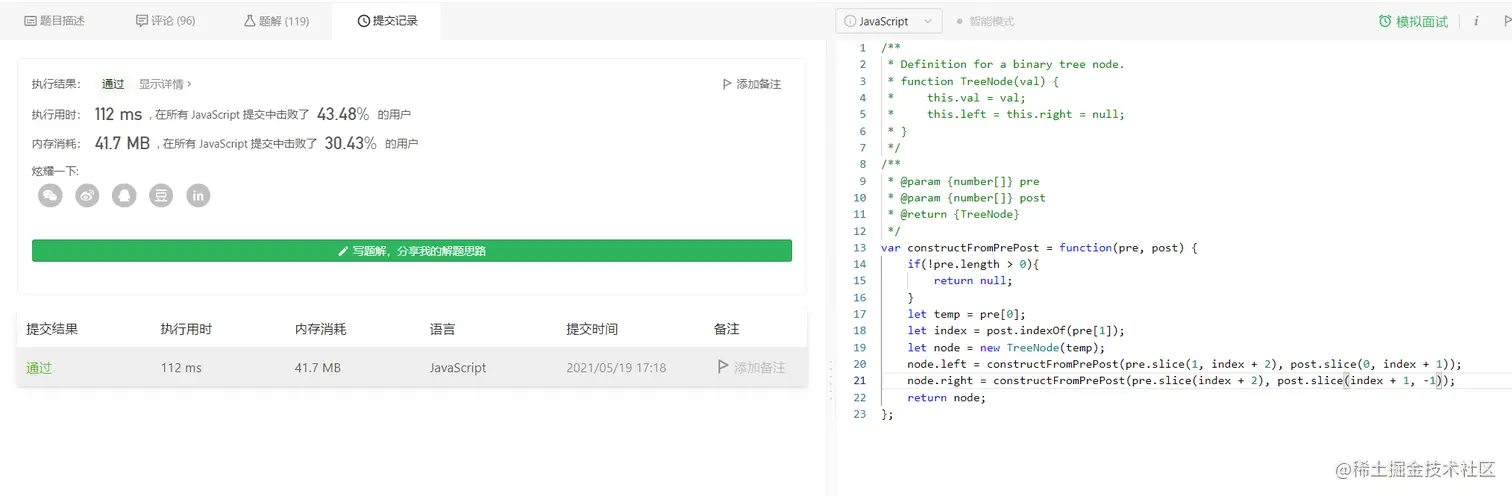Viewport: 1512px width, 496px height.
Task: Click line number 21 in the editor gutter
Action: pos(860,381)
